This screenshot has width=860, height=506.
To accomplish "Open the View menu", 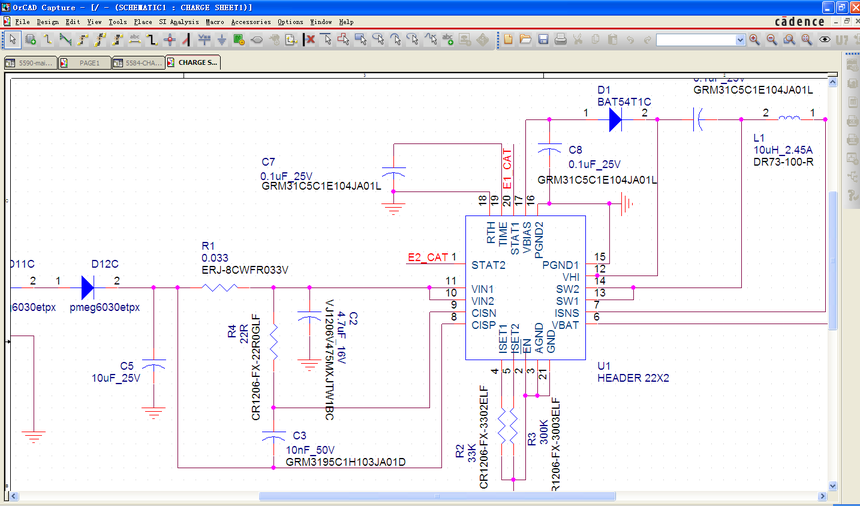I will coord(94,22).
